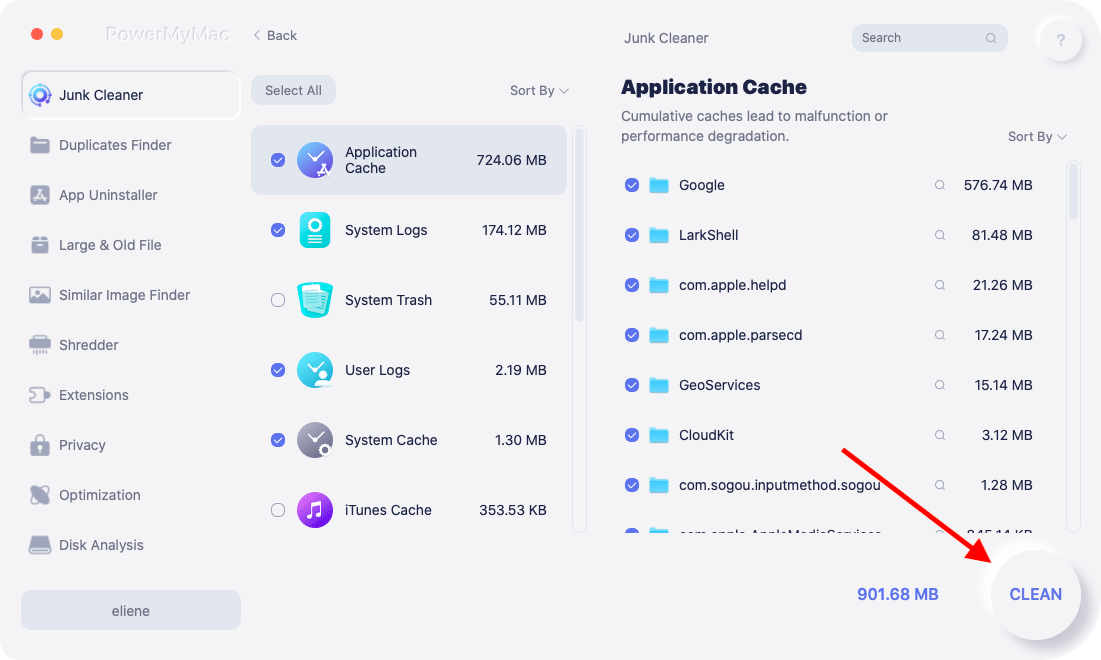The image size is (1101, 660).
Task: Click the Google folder icon
Action: pyautogui.click(x=659, y=185)
